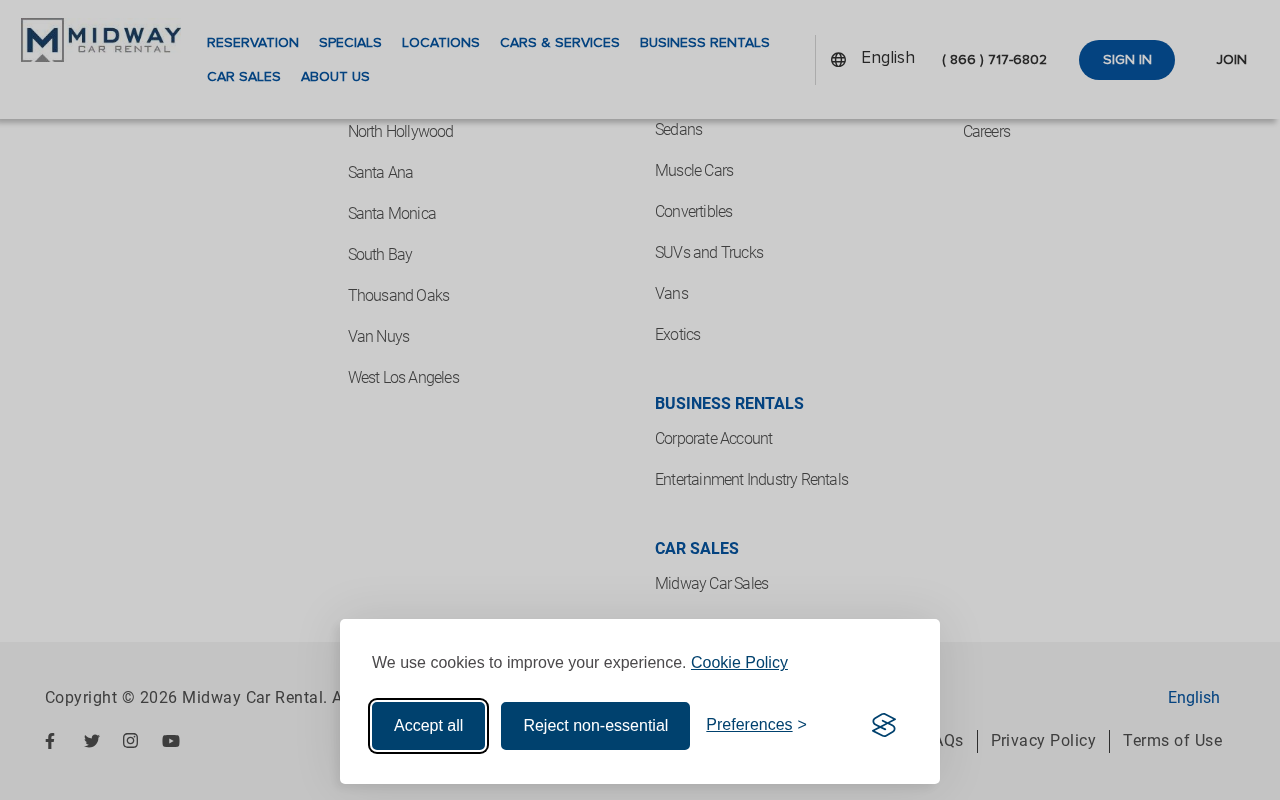Viewport: 1280px width, 800px height.
Task: Open the English language selector in header
Action: (888, 58)
